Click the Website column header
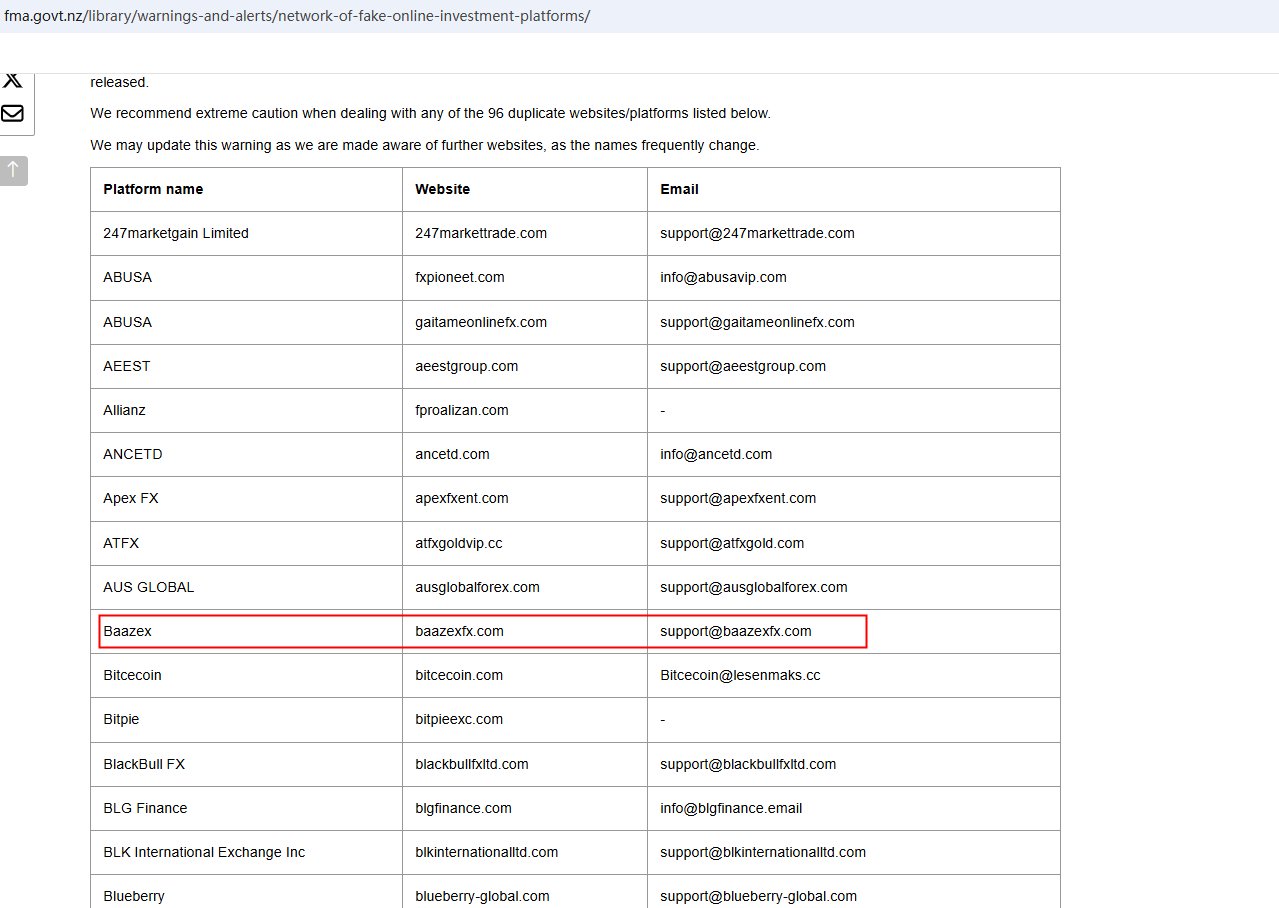The image size is (1279, 908). pos(442,189)
